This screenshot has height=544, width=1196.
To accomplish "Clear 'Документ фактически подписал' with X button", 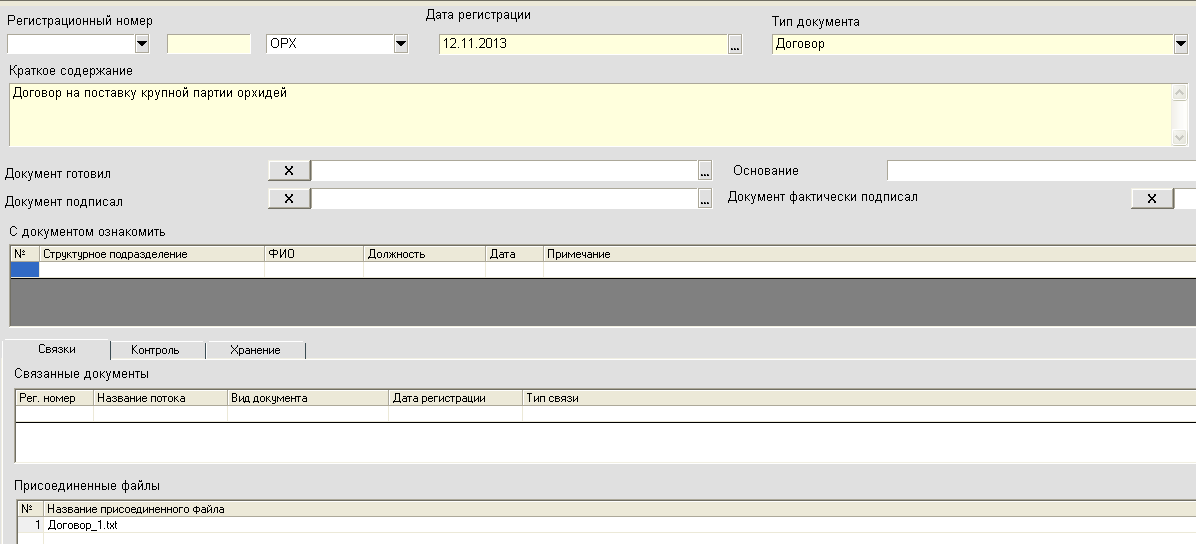I will pos(1152,198).
